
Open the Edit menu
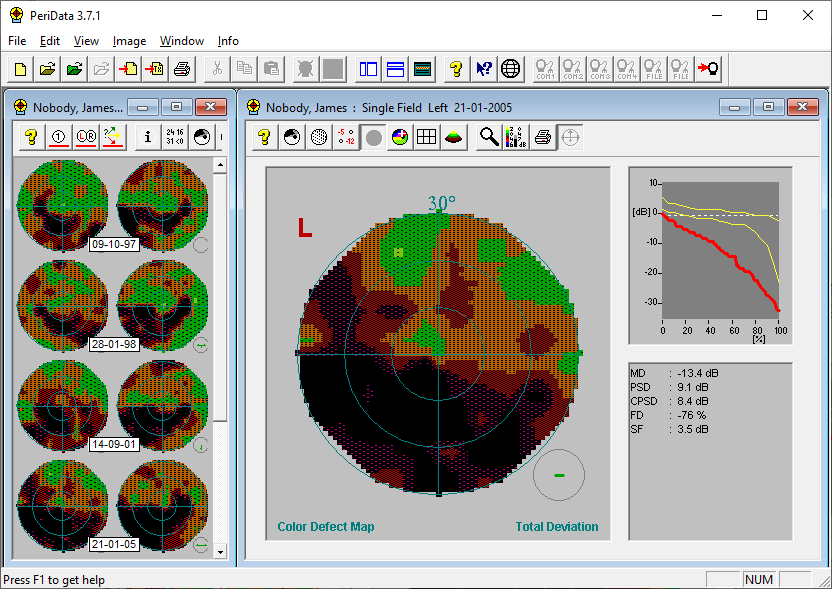pos(50,41)
